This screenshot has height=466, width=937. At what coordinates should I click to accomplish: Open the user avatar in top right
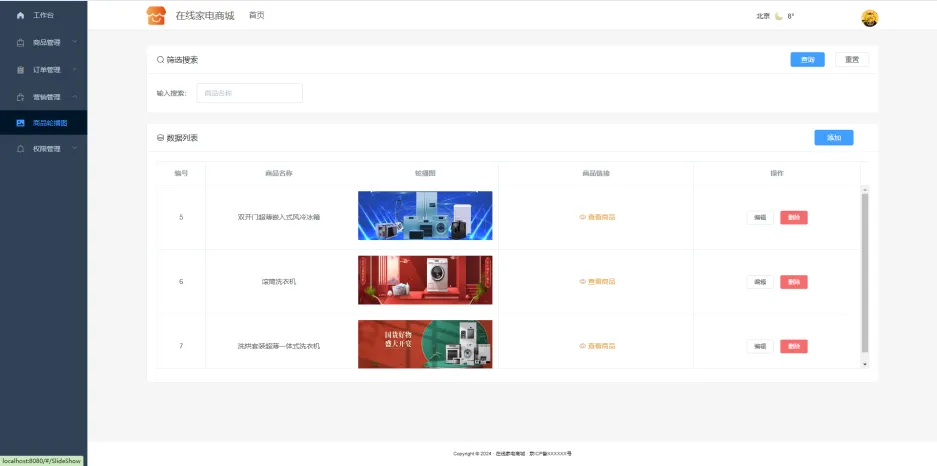(869, 17)
